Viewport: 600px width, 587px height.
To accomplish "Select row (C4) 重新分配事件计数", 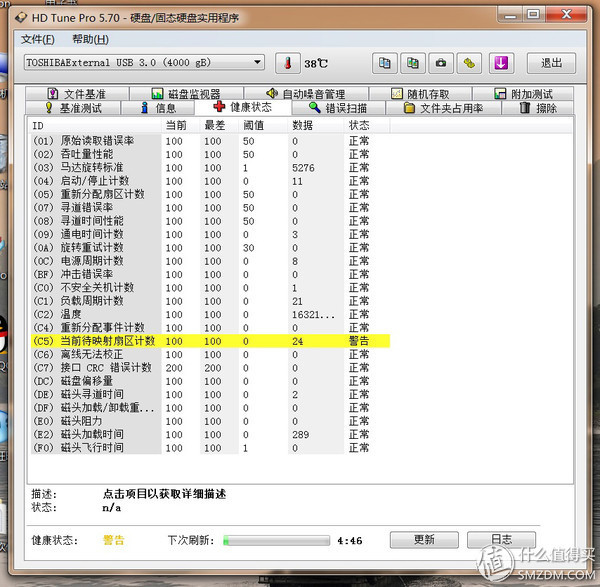I will 210,328.
